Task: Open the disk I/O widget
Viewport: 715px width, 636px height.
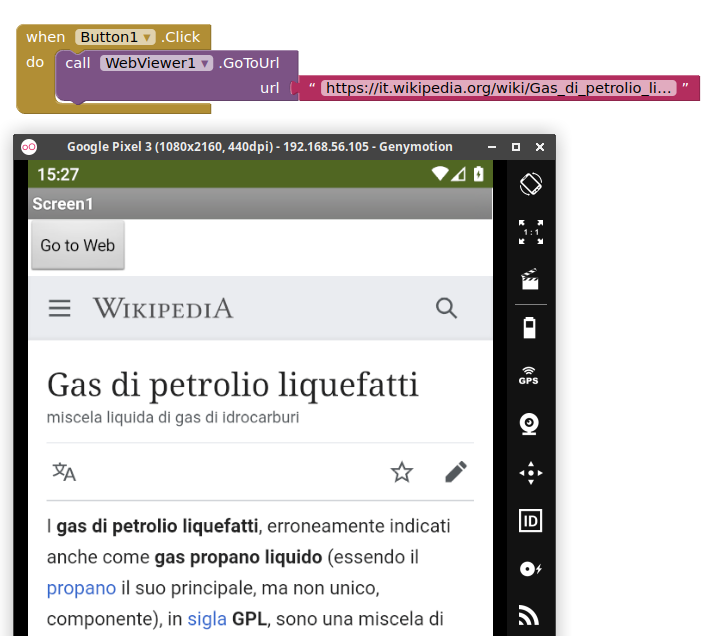Action: point(530,568)
